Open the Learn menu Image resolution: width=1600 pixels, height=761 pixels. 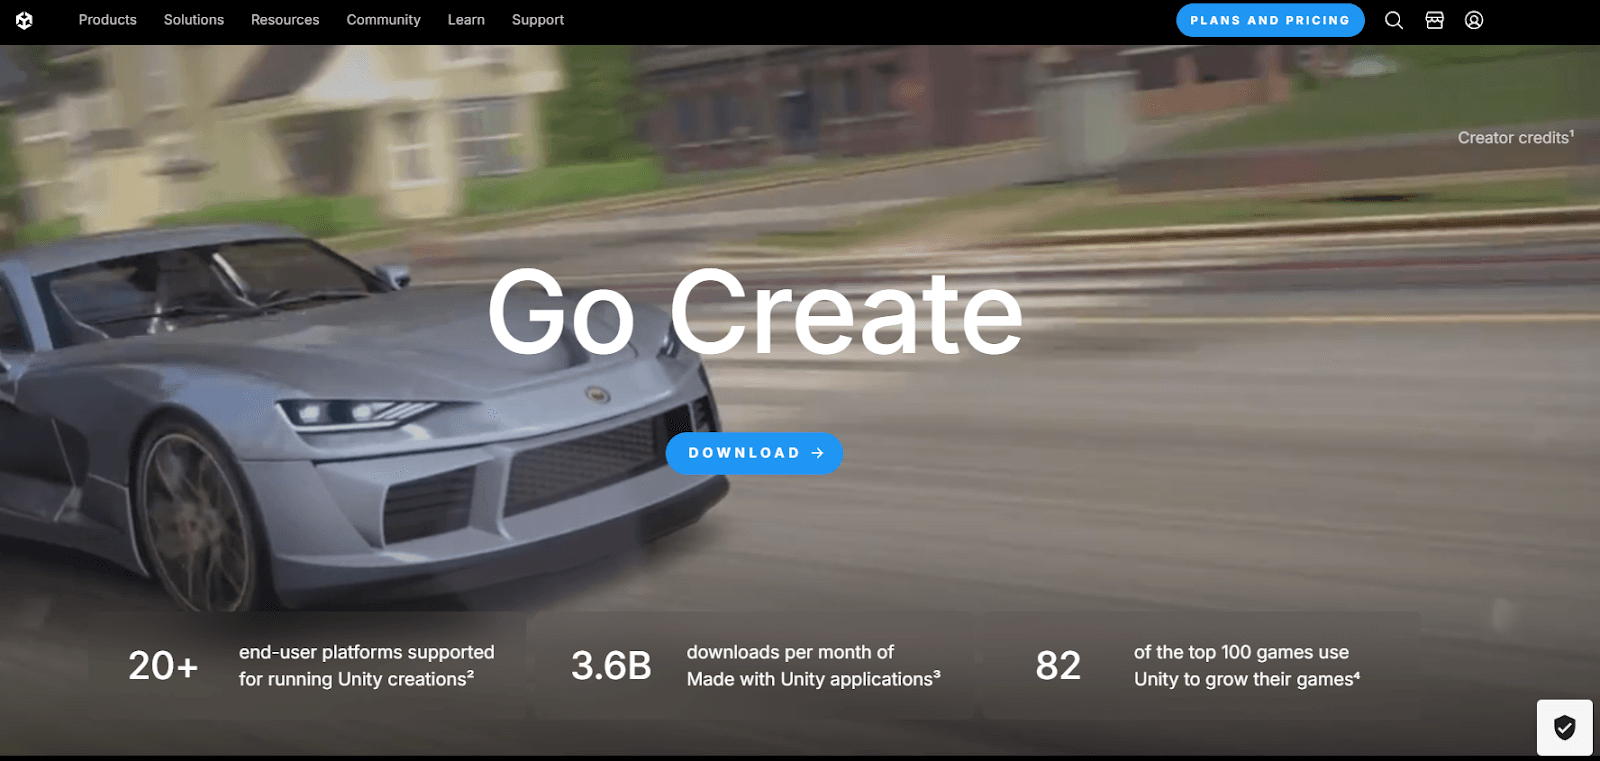[x=466, y=20]
